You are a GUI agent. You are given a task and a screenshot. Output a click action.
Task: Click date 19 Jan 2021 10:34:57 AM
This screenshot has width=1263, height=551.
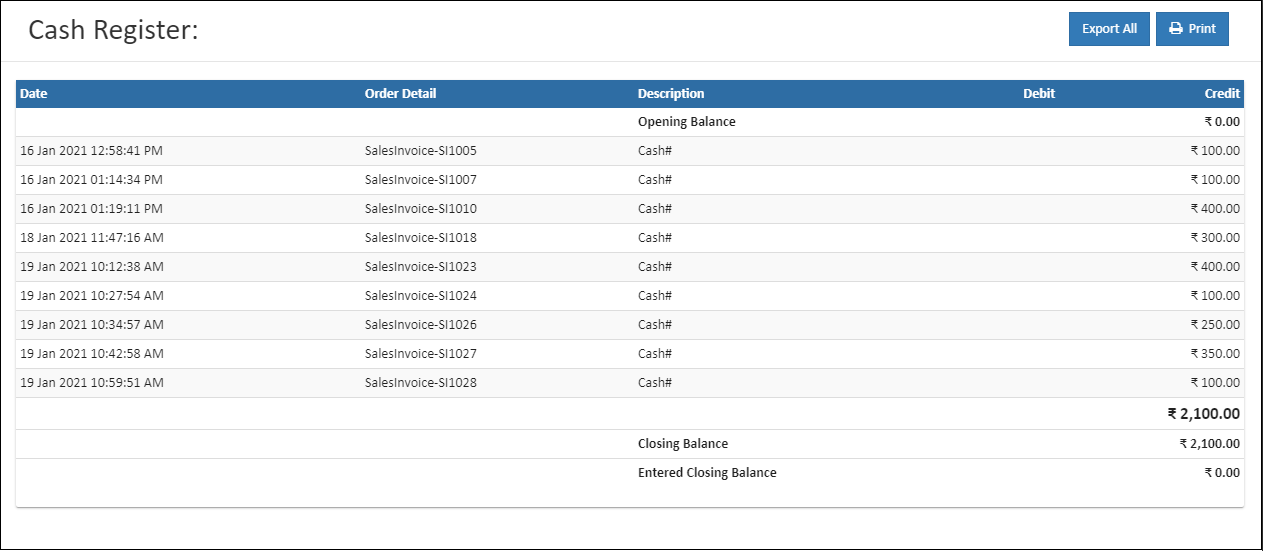click(x=92, y=325)
